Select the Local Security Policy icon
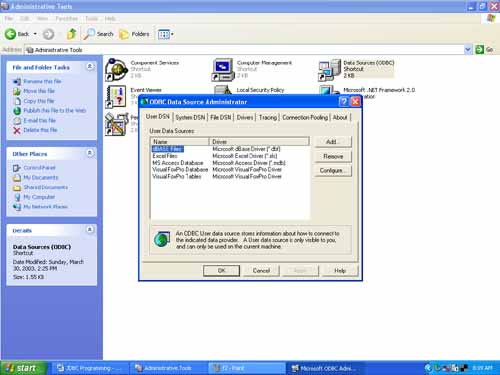 point(223,90)
